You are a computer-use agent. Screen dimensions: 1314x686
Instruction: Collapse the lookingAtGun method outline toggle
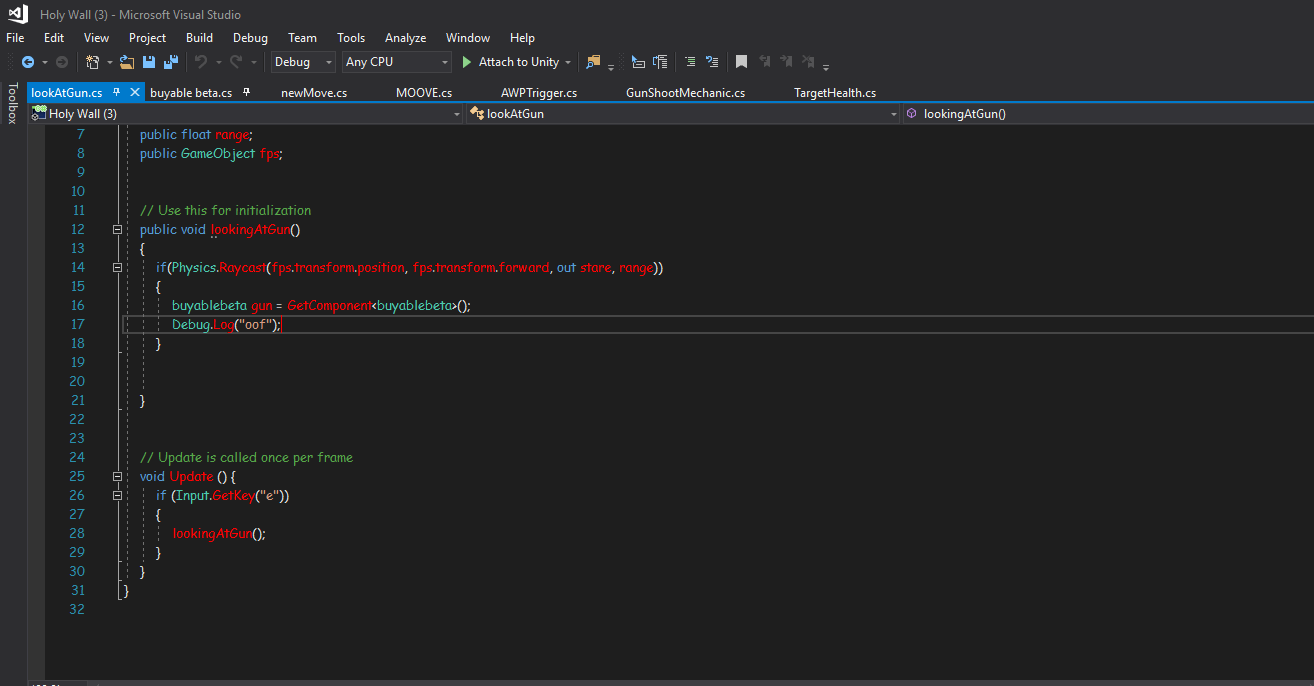117,229
